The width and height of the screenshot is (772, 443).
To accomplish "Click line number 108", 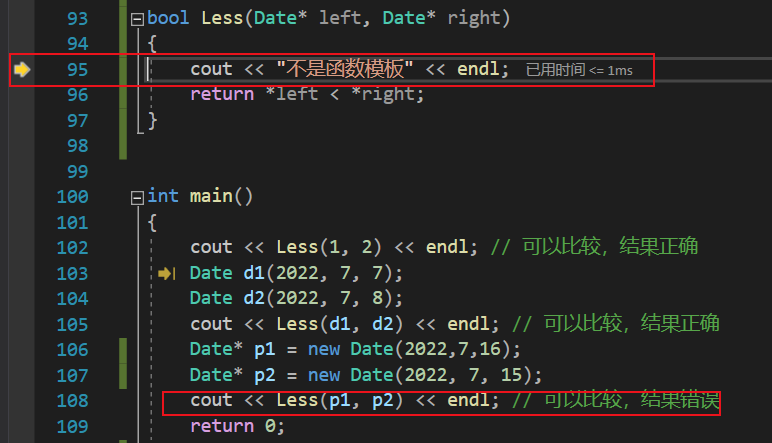I will point(72,401).
